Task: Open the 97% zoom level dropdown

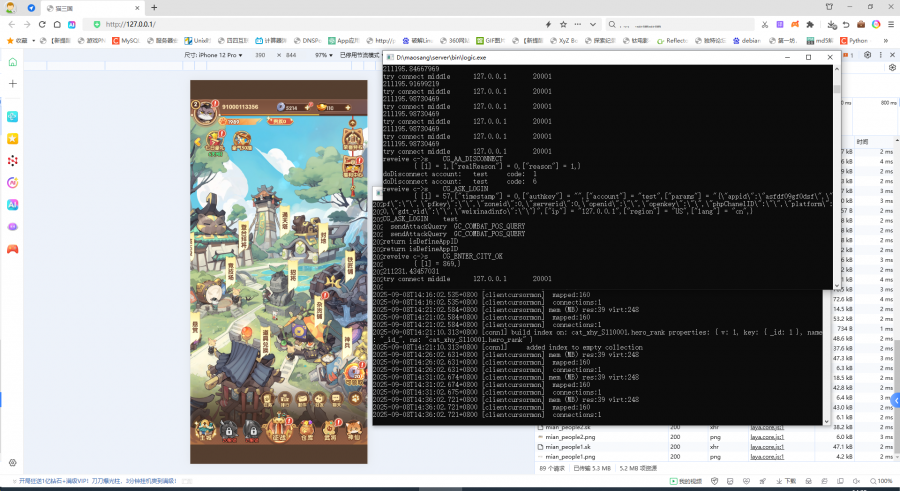Action: 324,55
